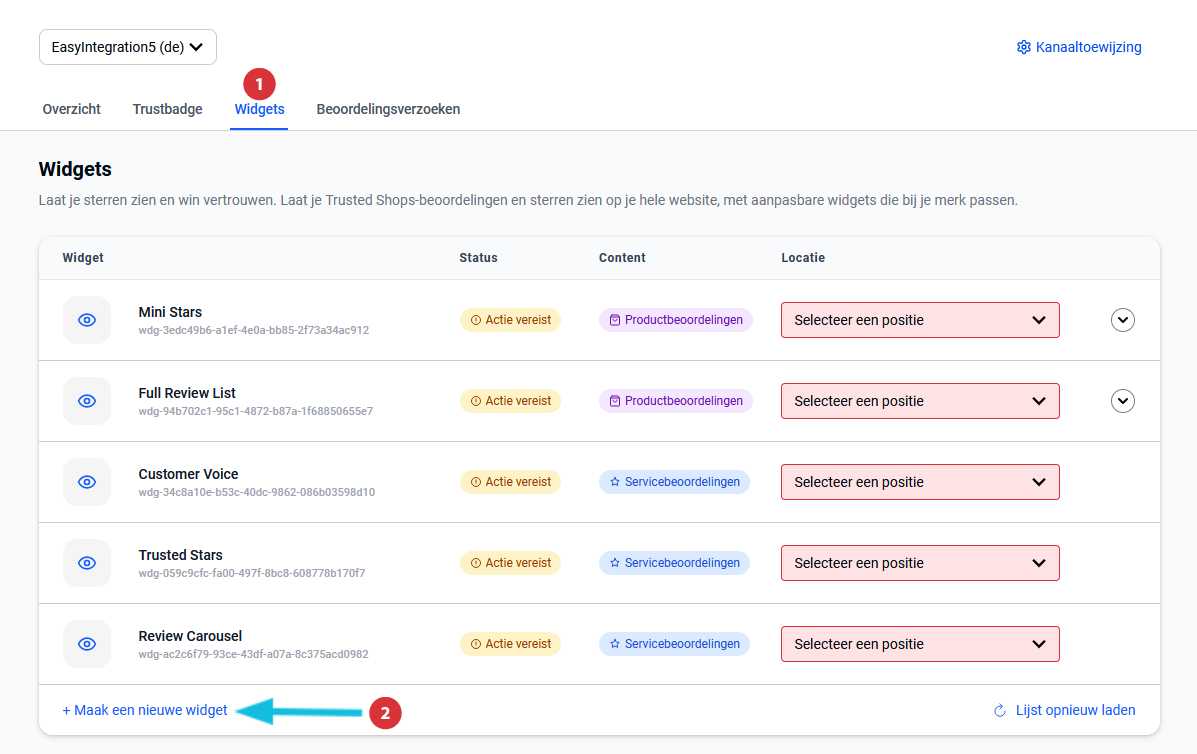Click the bag icon in Full Review List content
The height and width of the screenshot is (754, 1197).
[615, 401]
